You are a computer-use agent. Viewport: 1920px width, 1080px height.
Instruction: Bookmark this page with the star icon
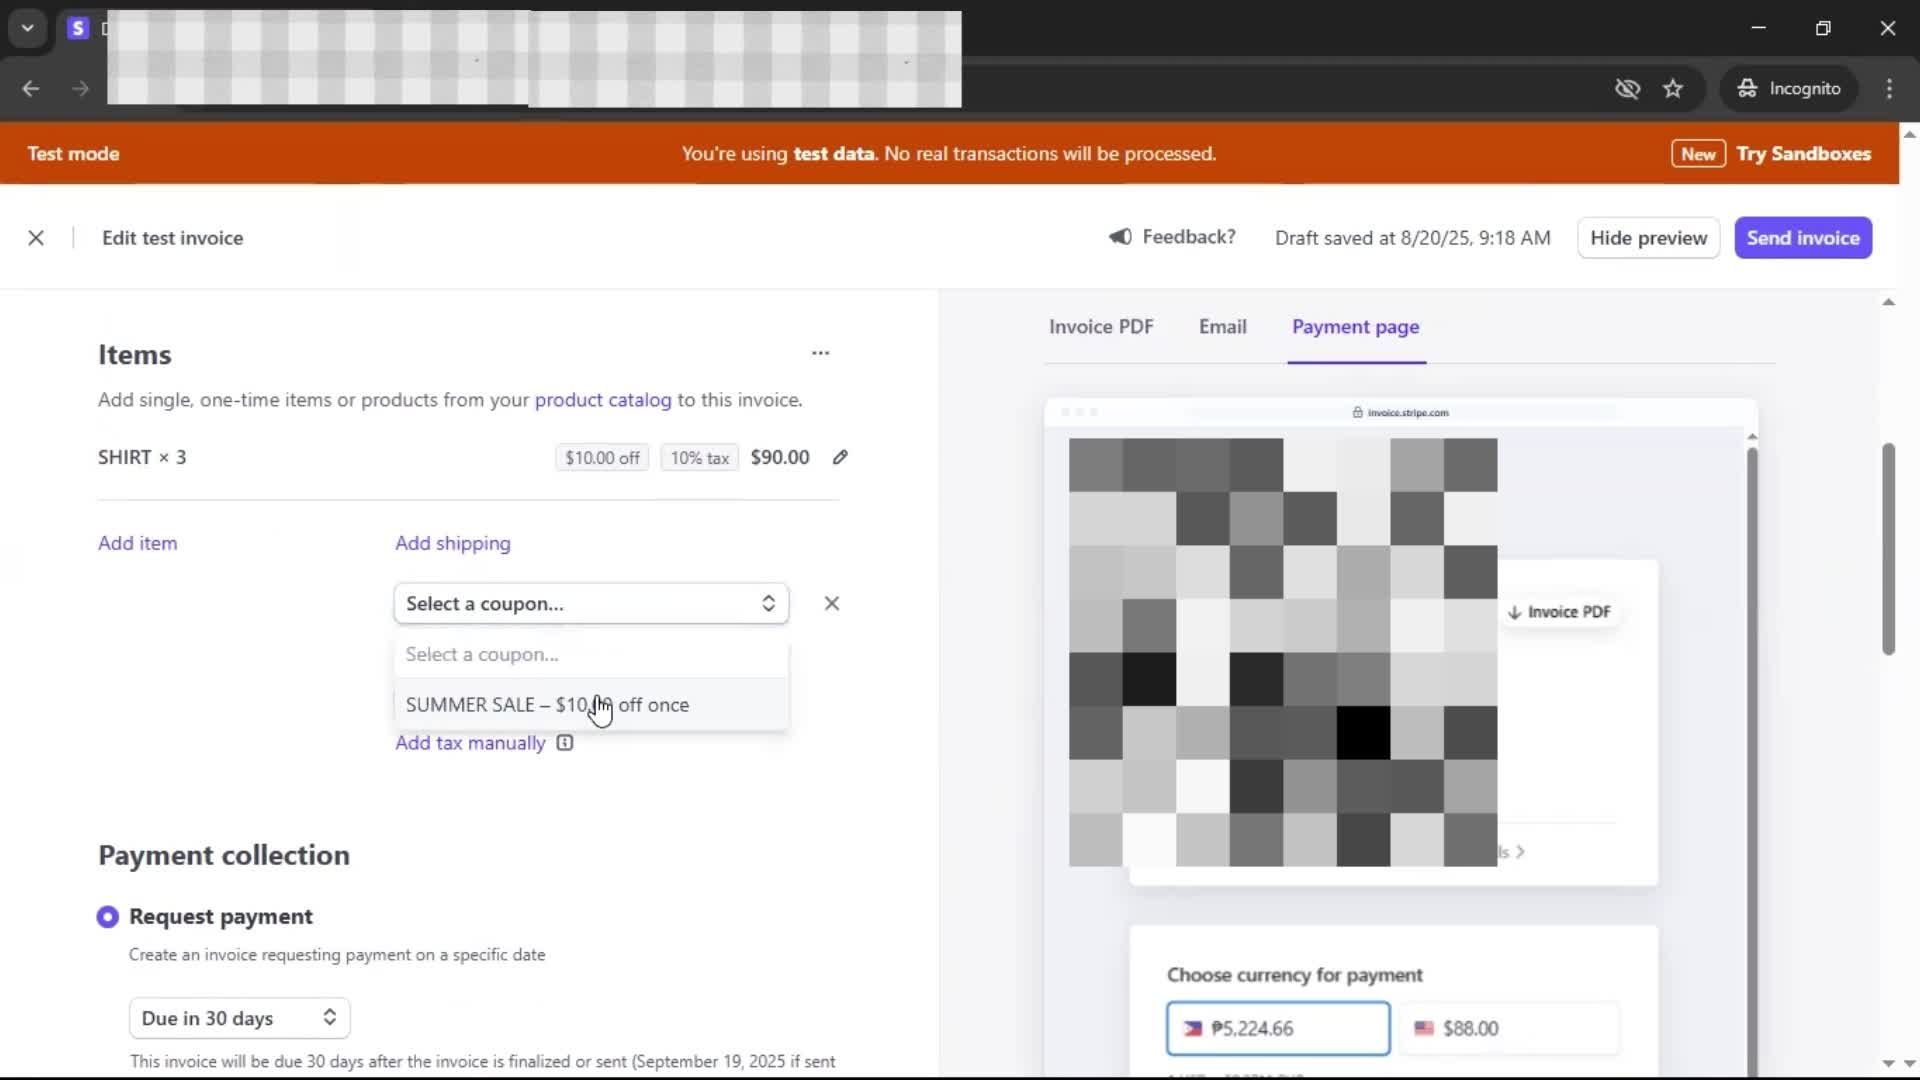[1673, 89]
